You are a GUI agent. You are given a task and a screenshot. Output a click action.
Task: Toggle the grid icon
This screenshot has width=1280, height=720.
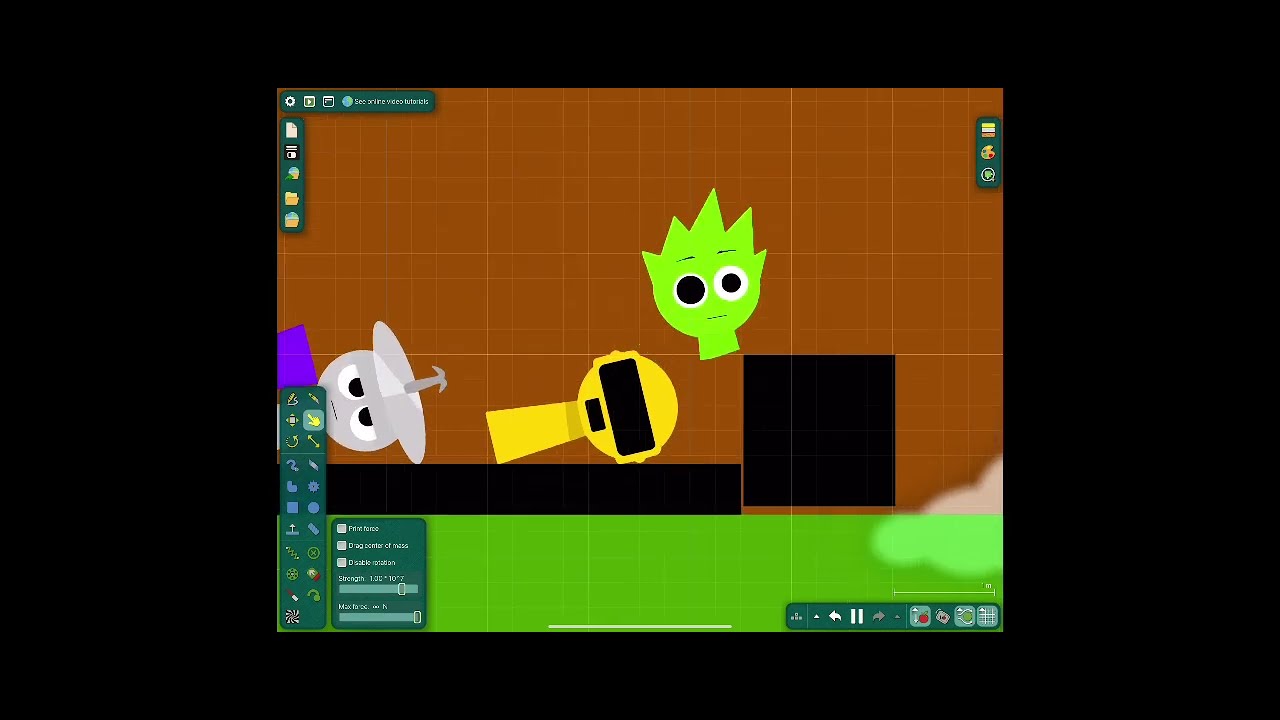click(987, 617)
